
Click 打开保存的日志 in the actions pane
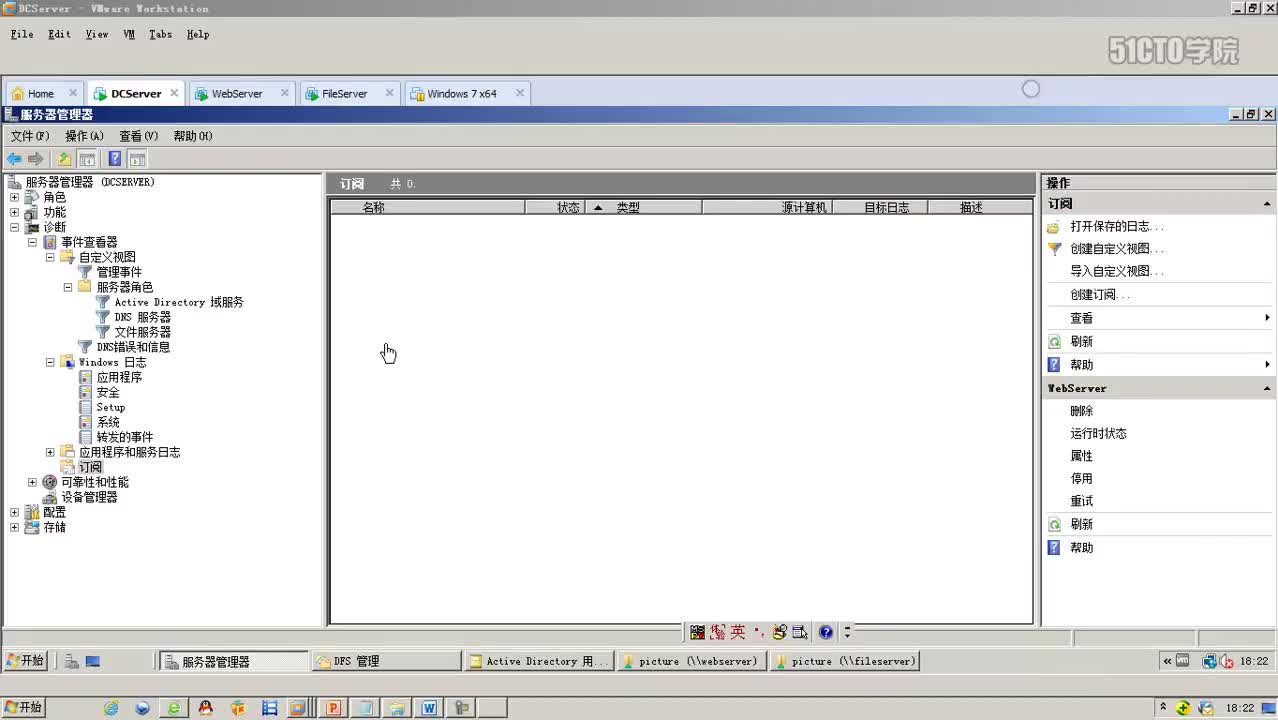(1117, 227)
